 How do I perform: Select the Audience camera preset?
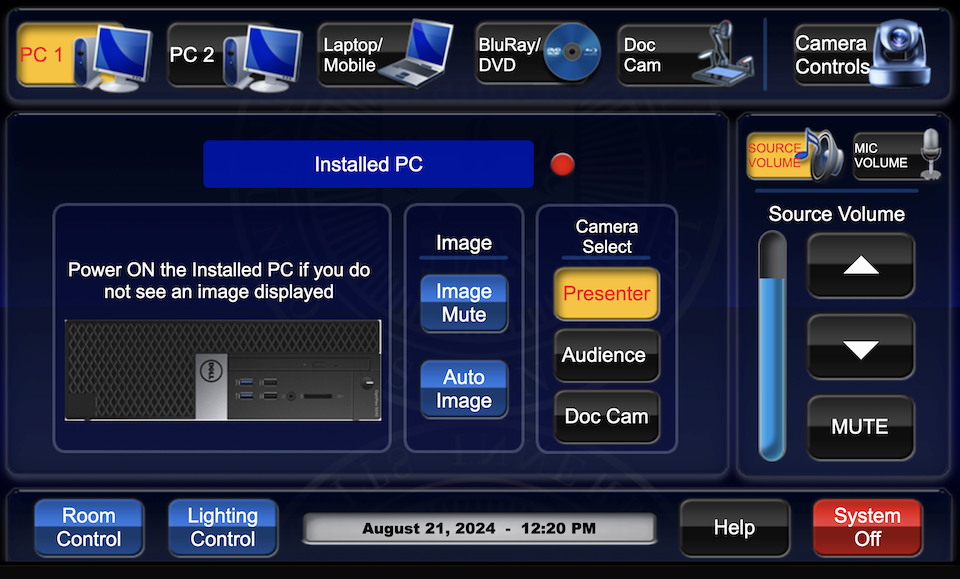[606, 355]
